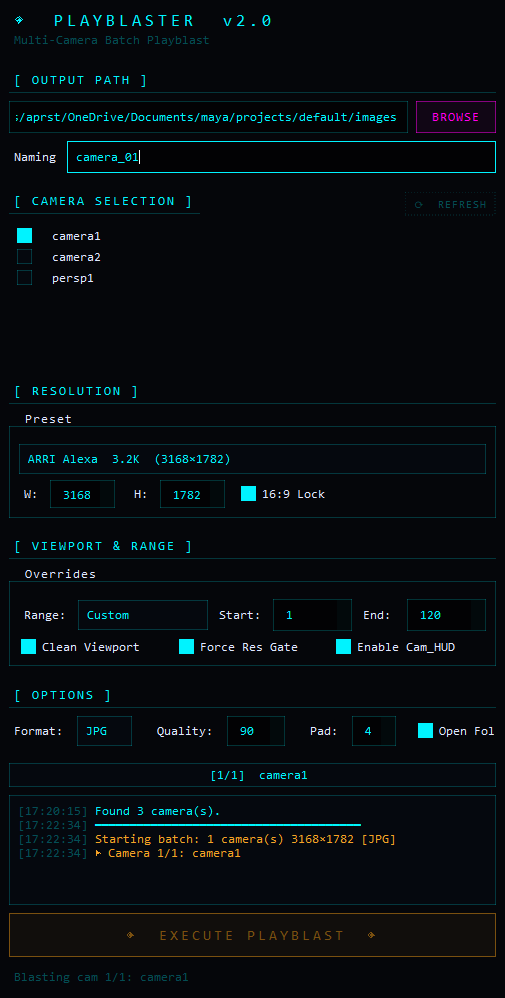Screen dimensions: 505x998
Task: Click the [1/1] camera1 progress bar
Action: click(x=252, y=775)
